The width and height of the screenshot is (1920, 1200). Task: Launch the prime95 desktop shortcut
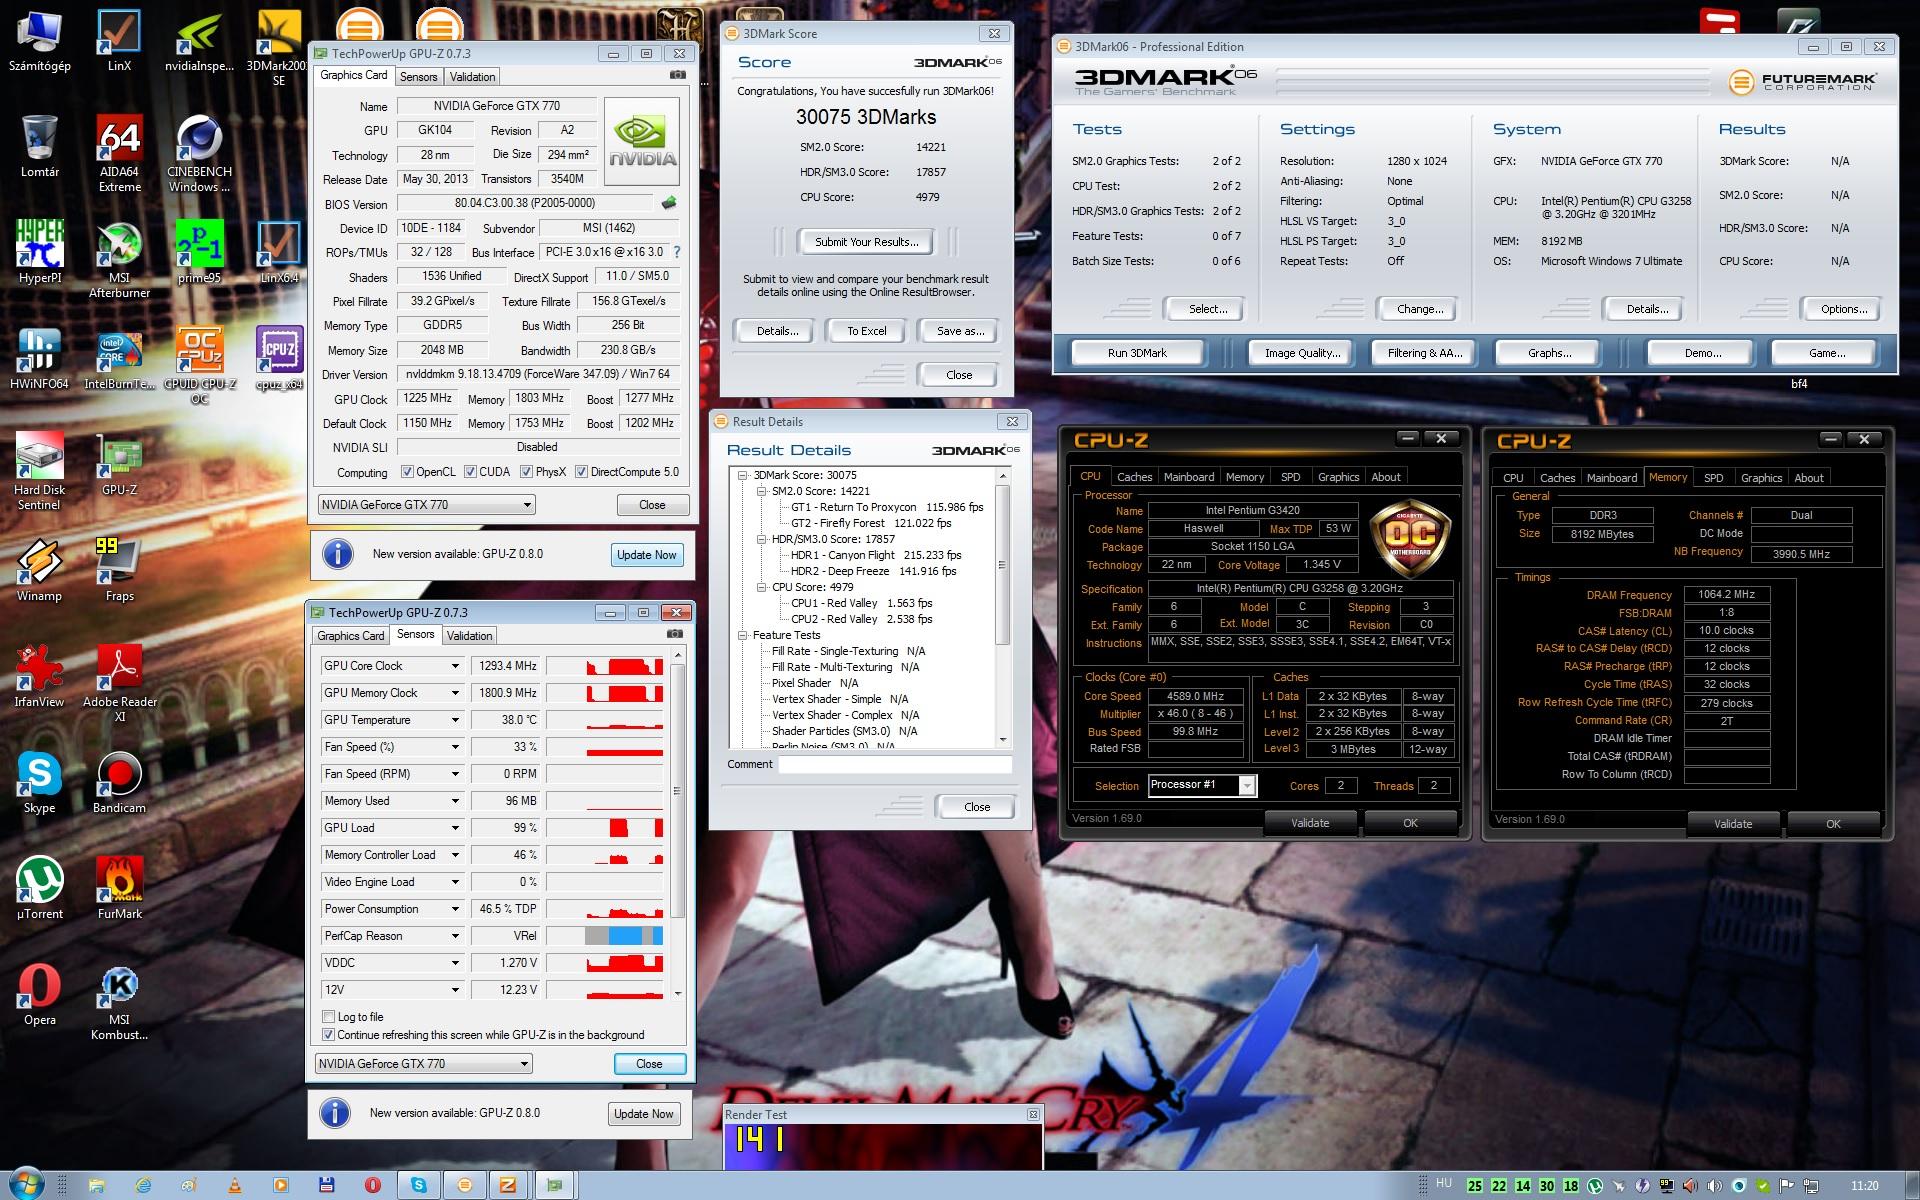pyautogui.click(x=199, y=252)
